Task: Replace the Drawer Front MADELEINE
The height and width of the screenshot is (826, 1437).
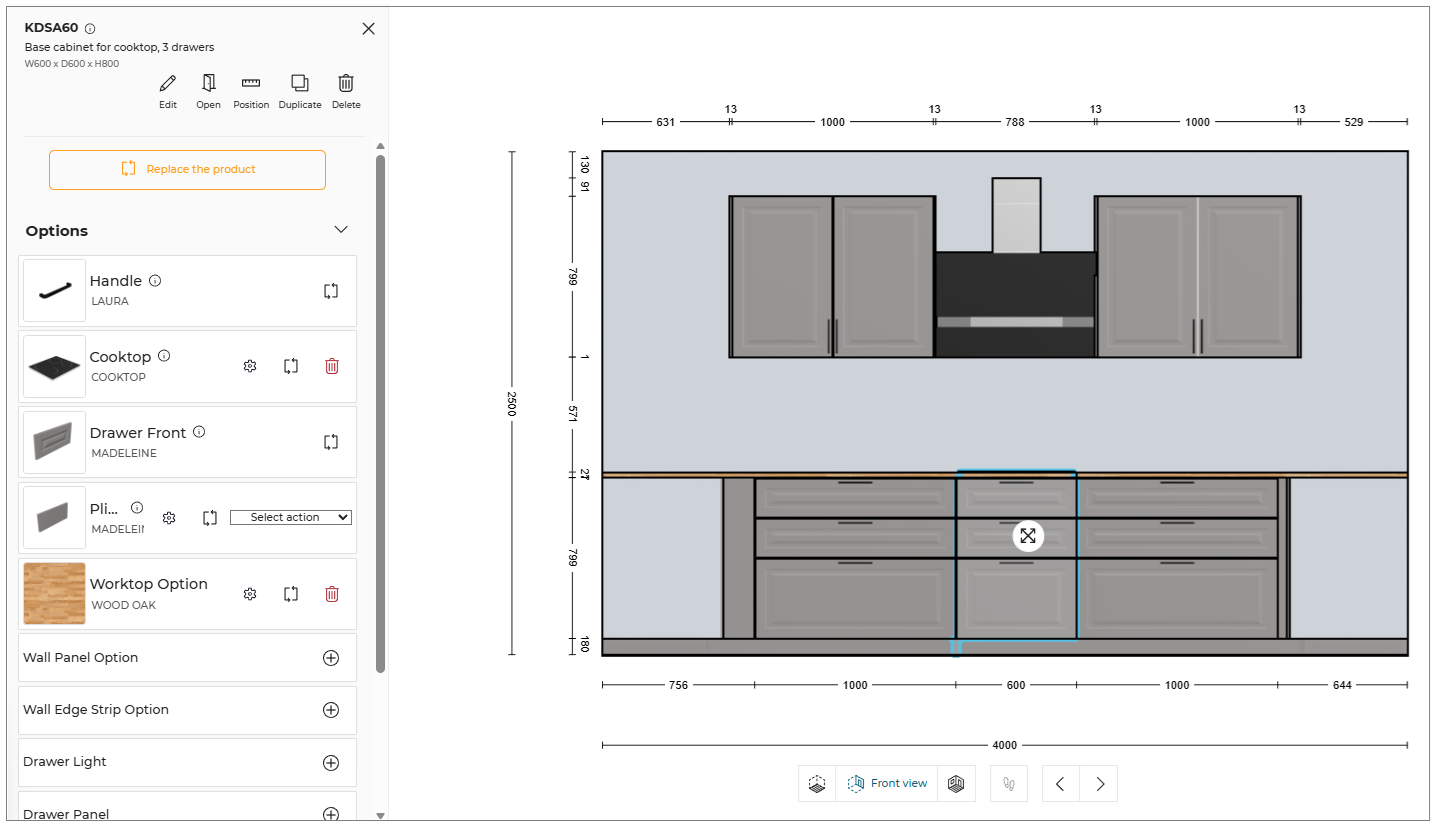Action: (x=331, y=441)
